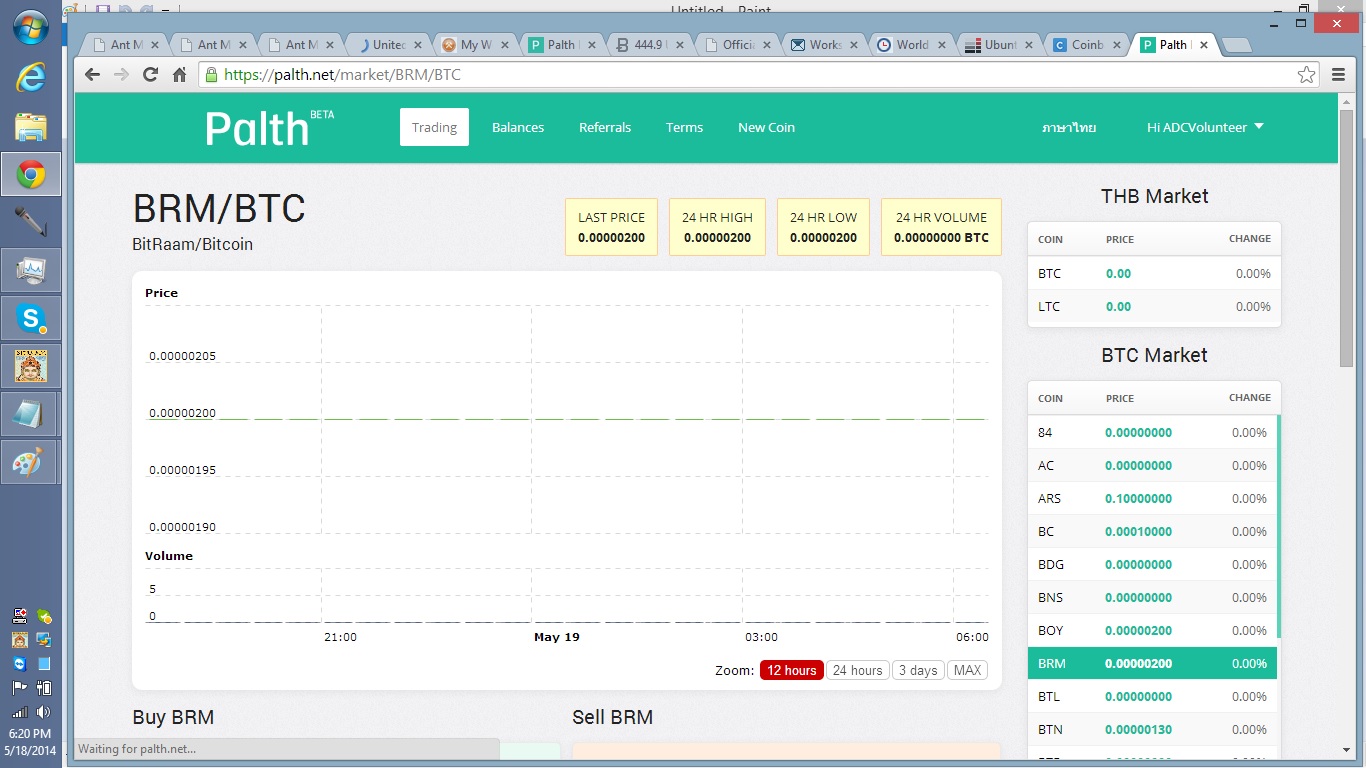Close the 444.9 tab
The height and width of the screenshot is (768, 1366).
(x=680, y=45)
